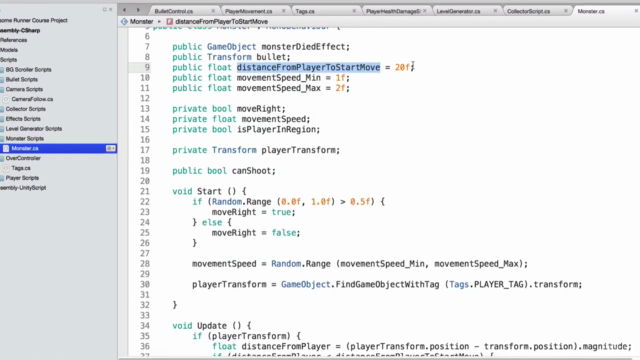Select the Camera Scripts folder

(x=24, y=89)
